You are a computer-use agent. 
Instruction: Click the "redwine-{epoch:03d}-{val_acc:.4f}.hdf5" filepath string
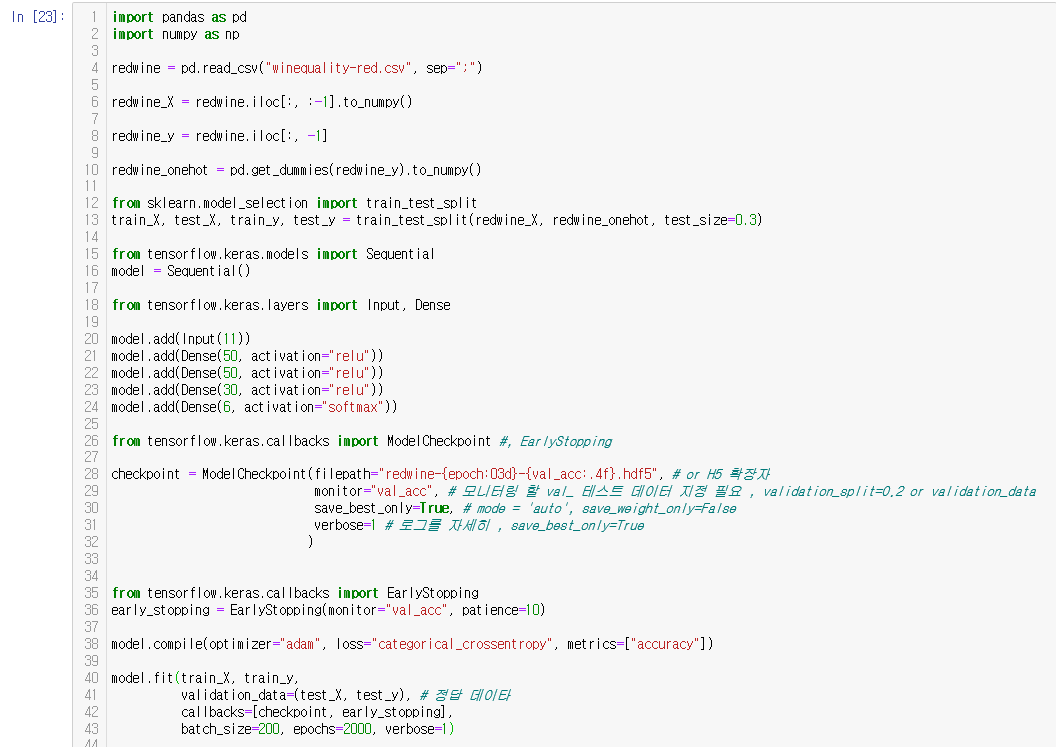point(517,474)
